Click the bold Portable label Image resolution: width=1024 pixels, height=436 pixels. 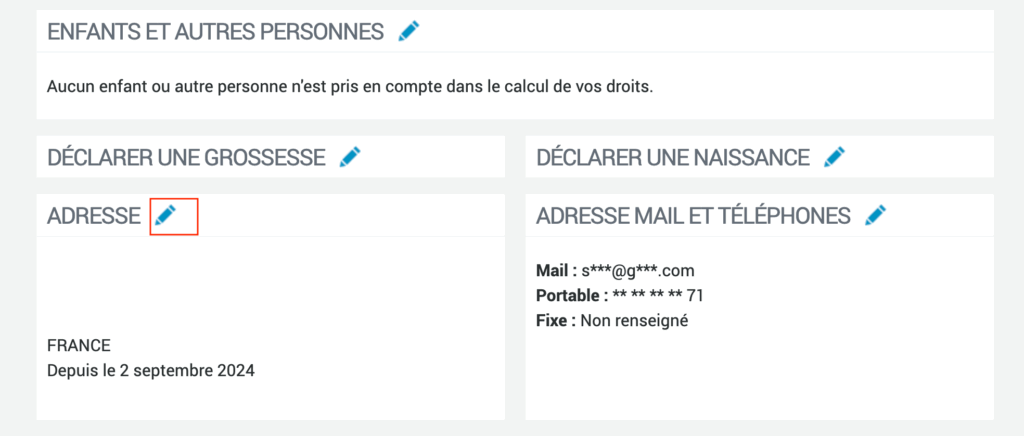click(572, 296)
